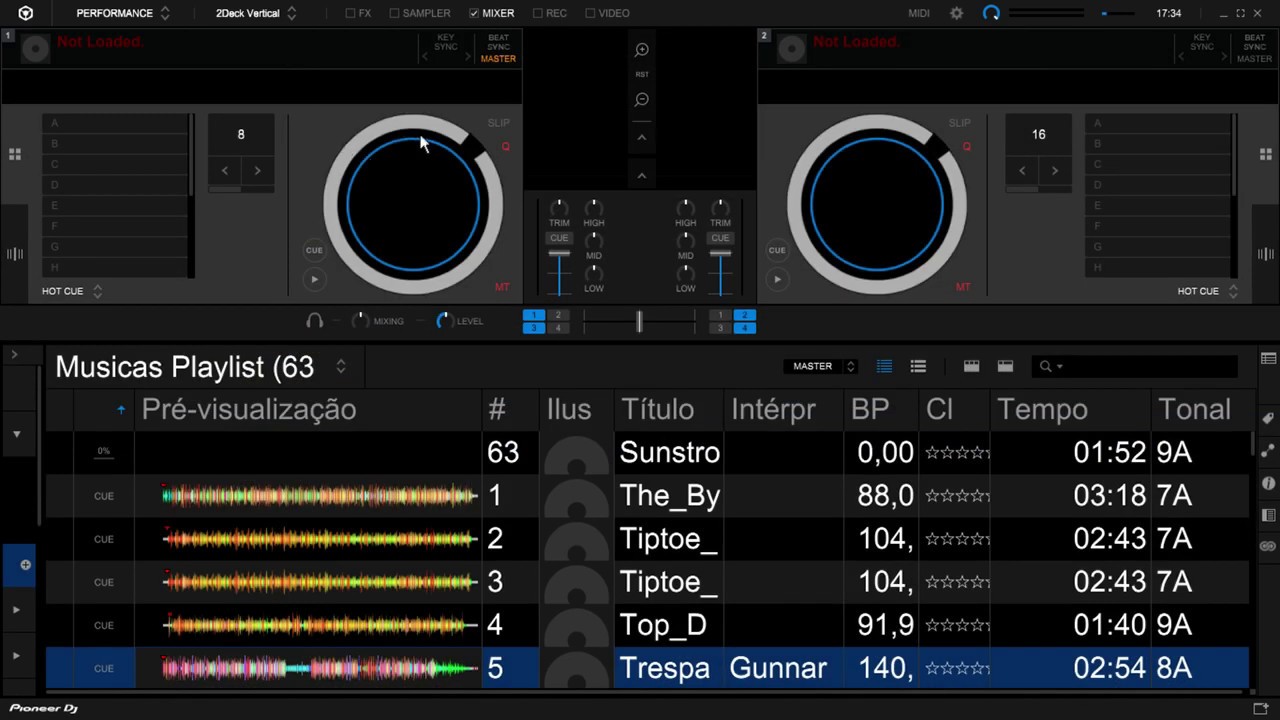Show deck 2 waveform panel icon
1280x720 pixels.
1266,254
